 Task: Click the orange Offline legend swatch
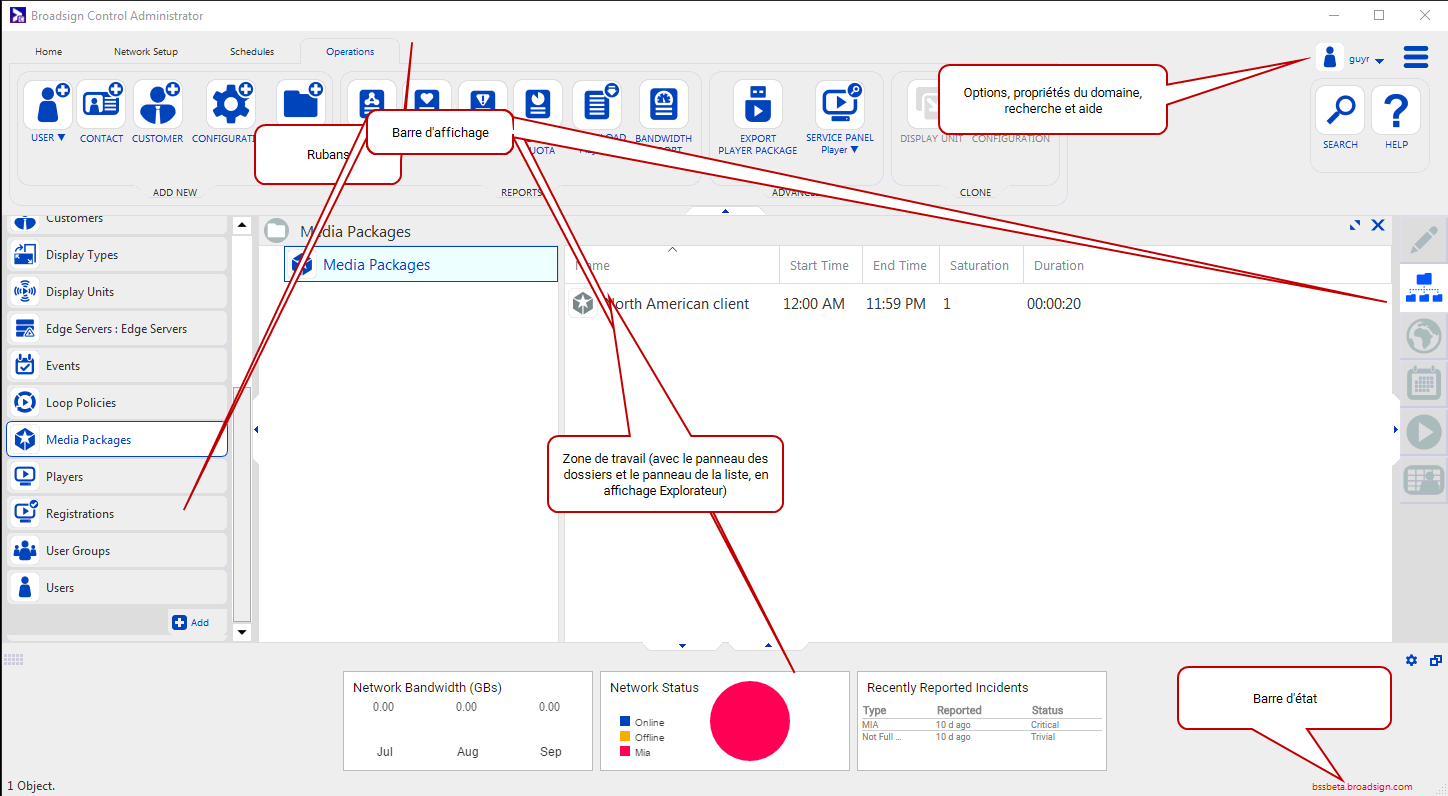[625, 736]
